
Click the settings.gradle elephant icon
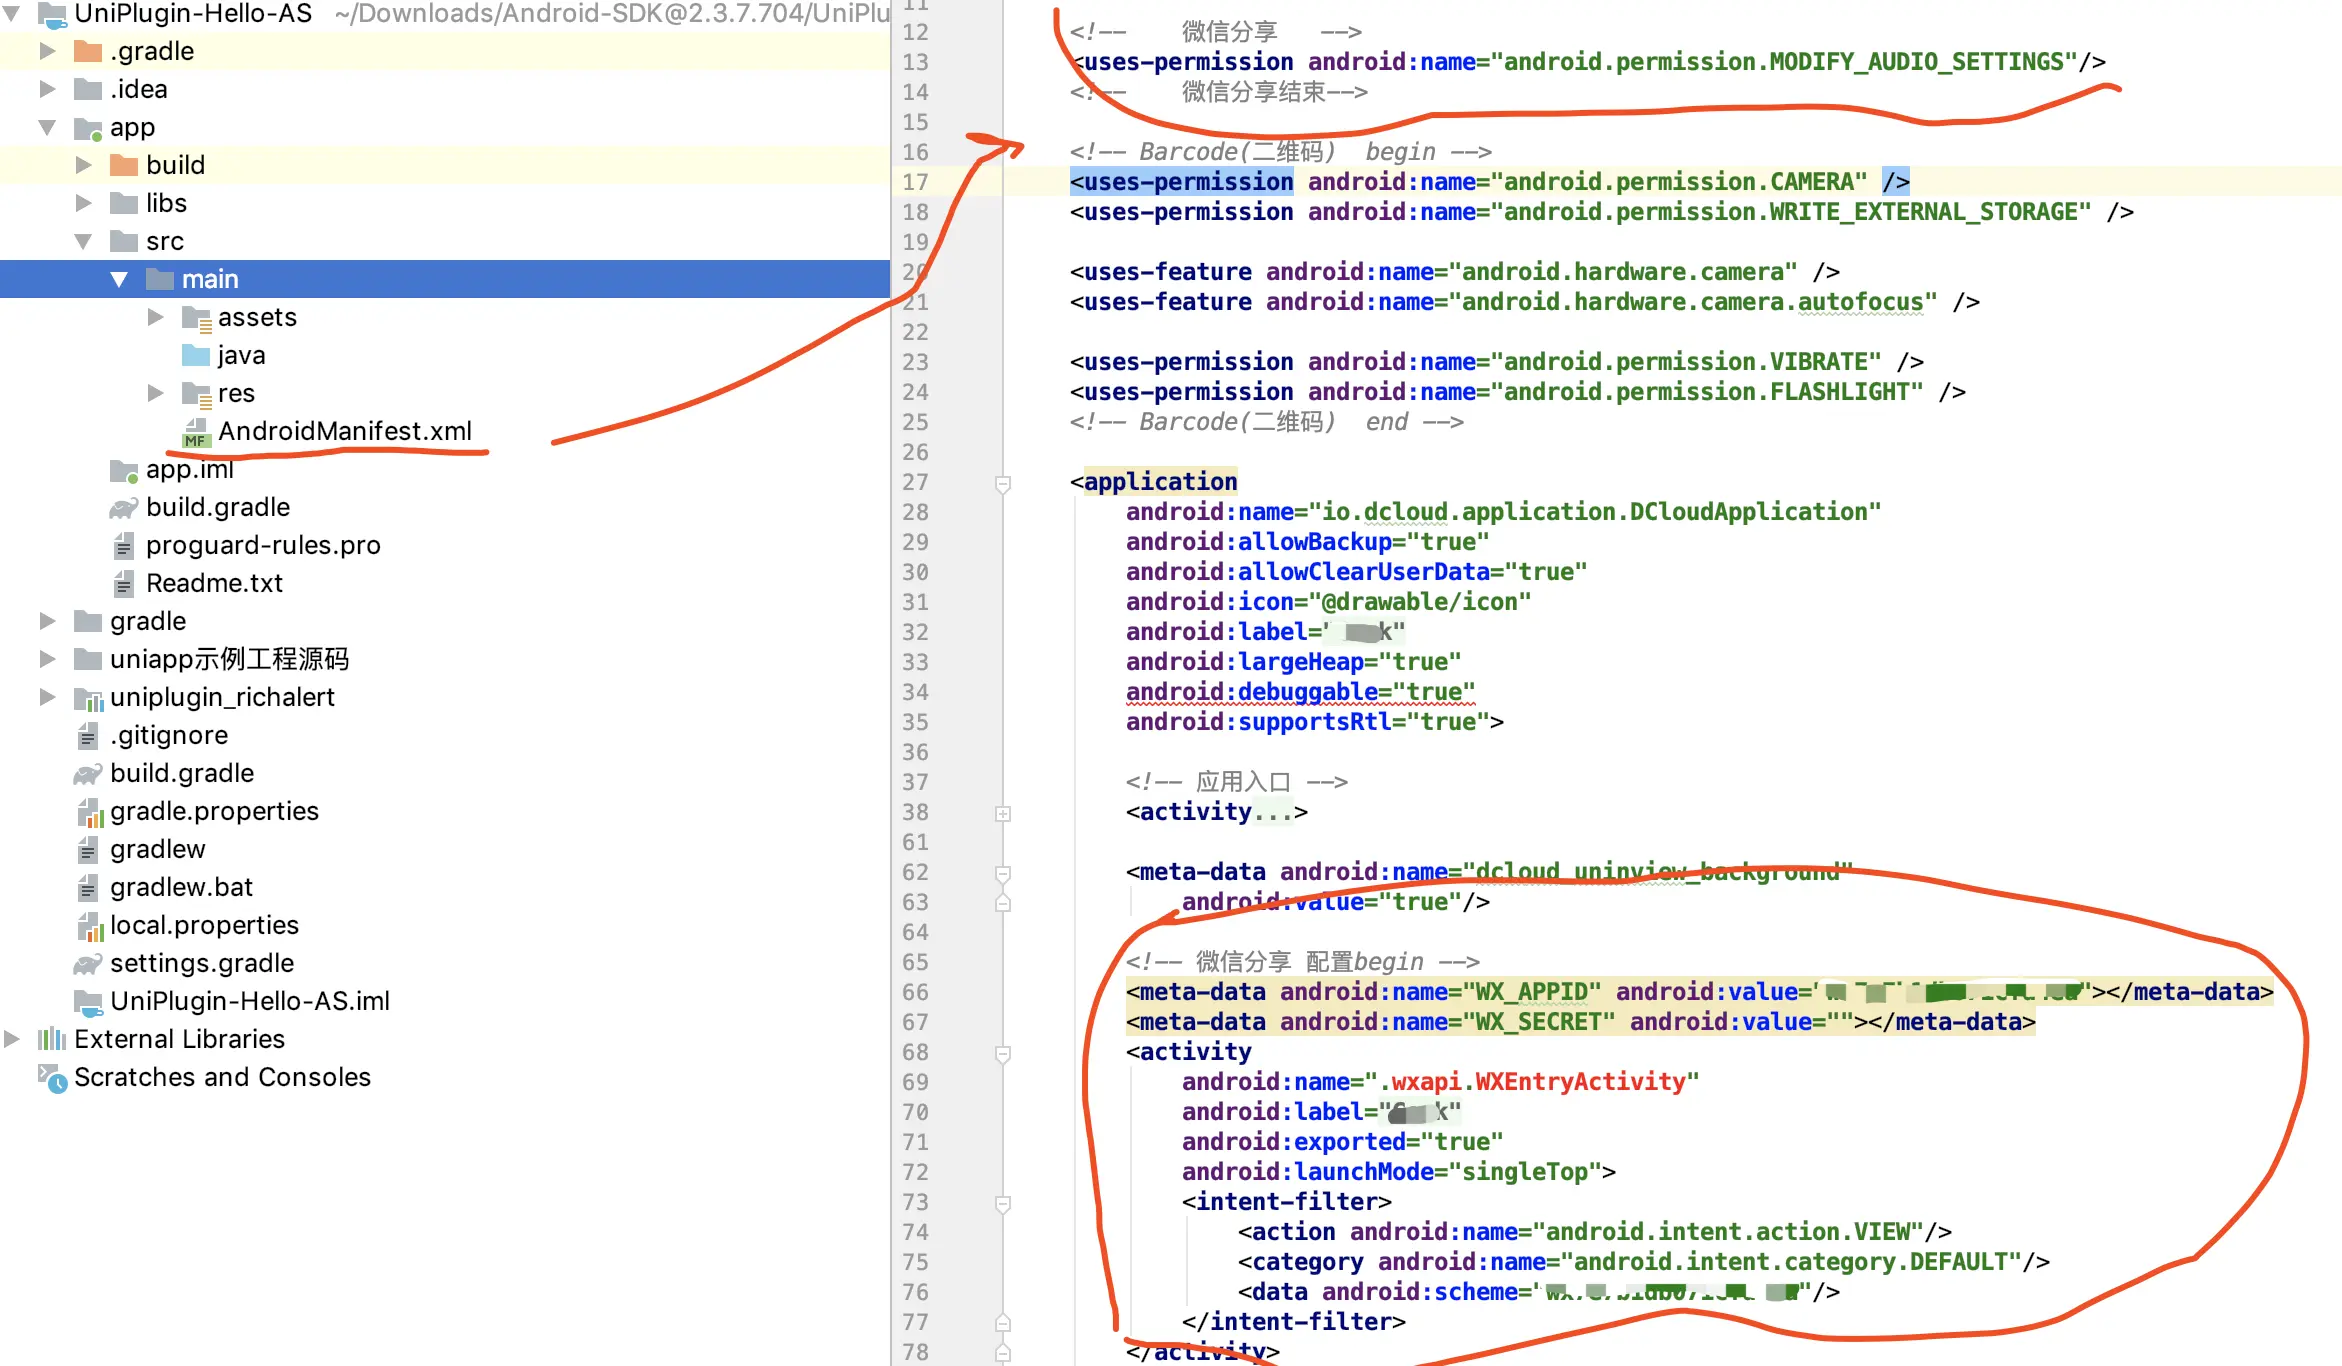(x=87, y=964)
